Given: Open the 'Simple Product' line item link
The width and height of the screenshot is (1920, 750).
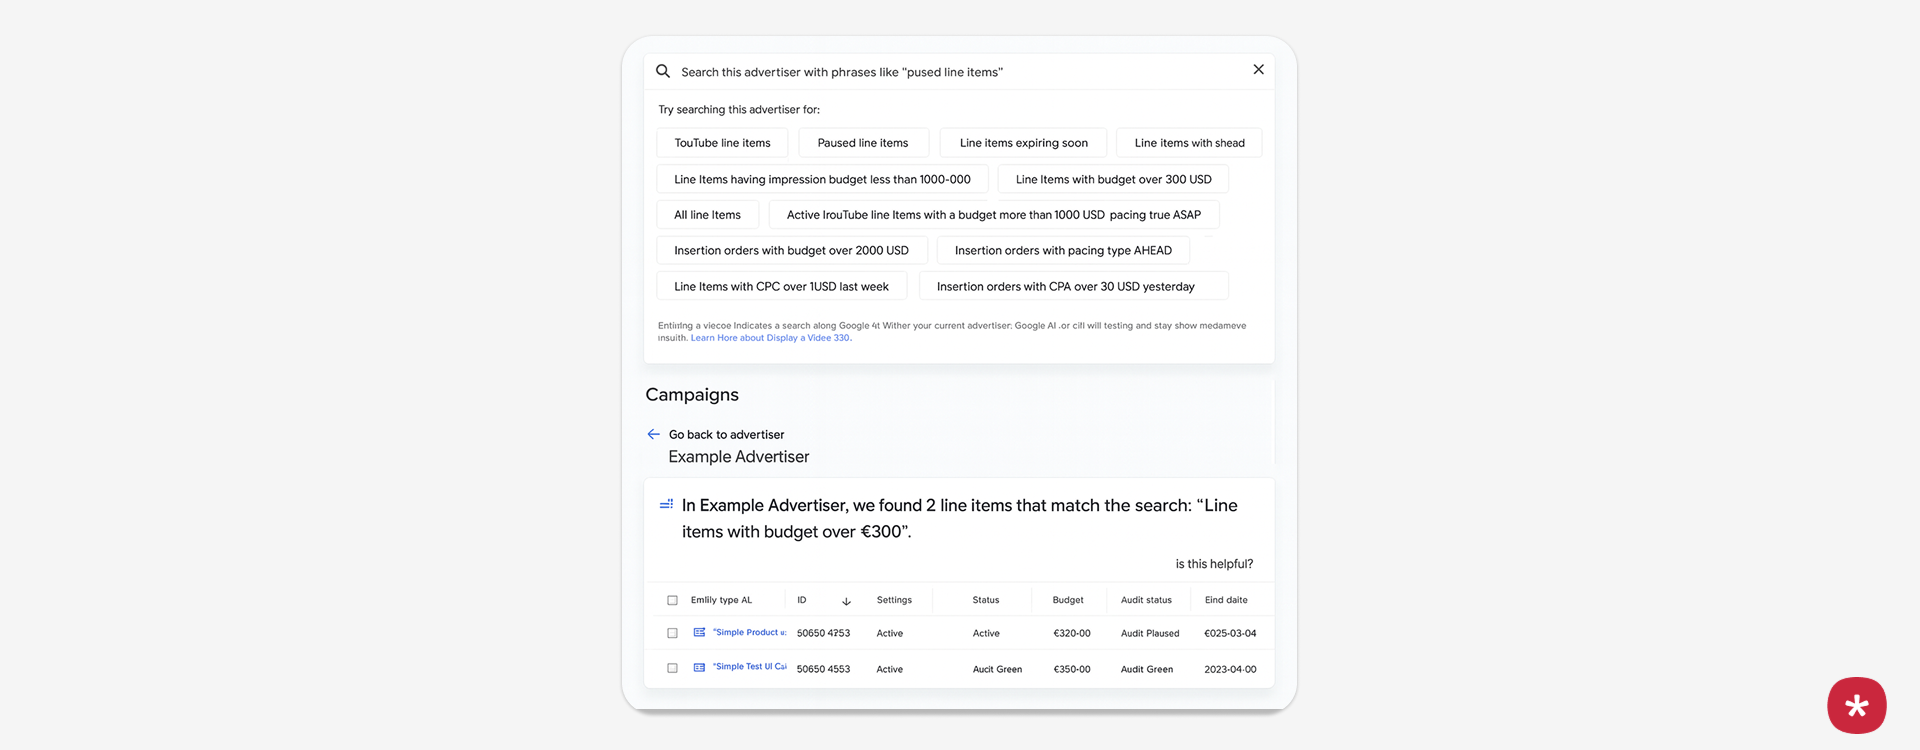Looking at the screenshot, I should coord(749,633).
